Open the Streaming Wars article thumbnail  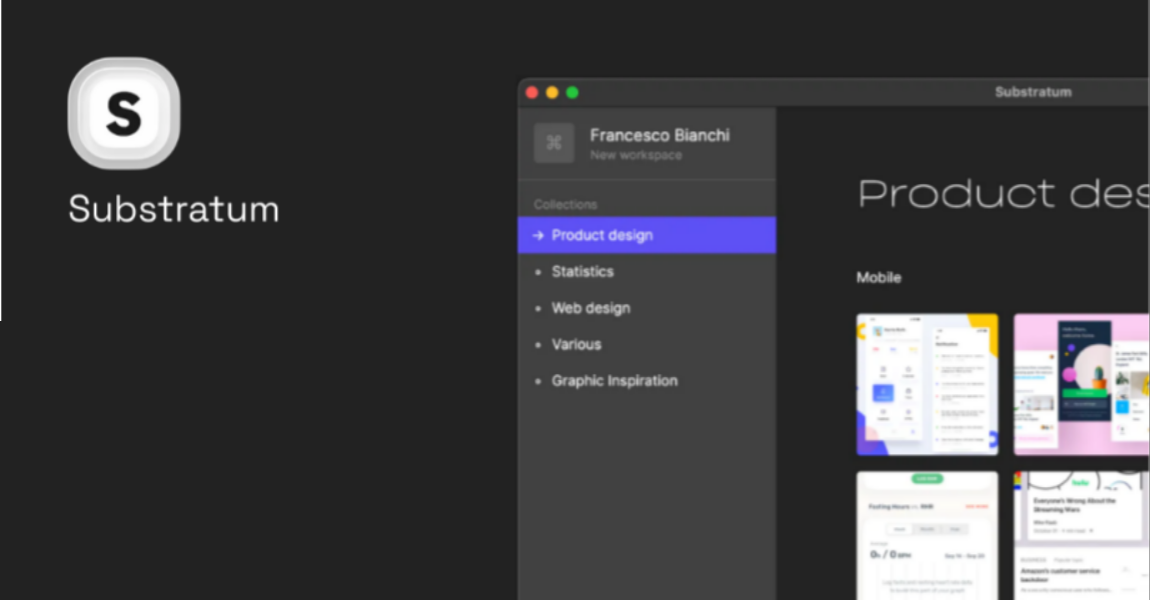[x=1081, y=535]
